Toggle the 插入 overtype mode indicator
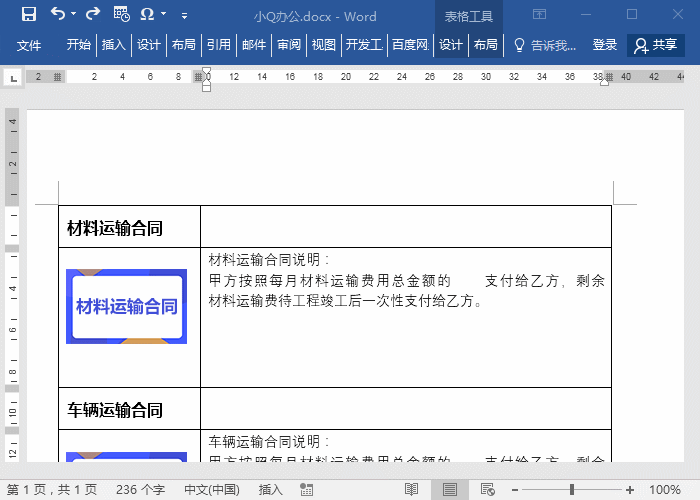This screenshot has width=700, height=500. pyautogui.click(x=270, y=490)
